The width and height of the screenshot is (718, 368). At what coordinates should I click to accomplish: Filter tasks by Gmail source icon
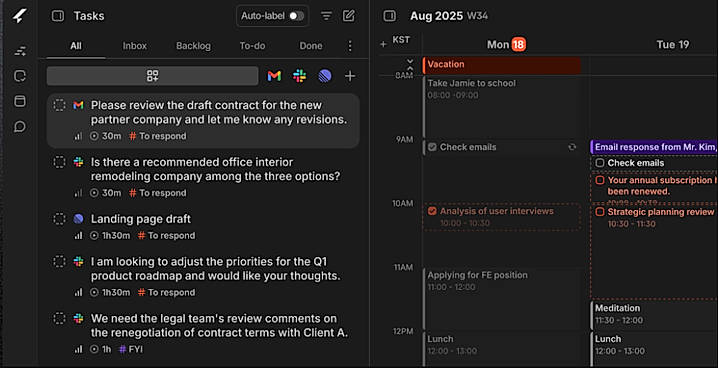pyautogui.click(x=274, y=76)
